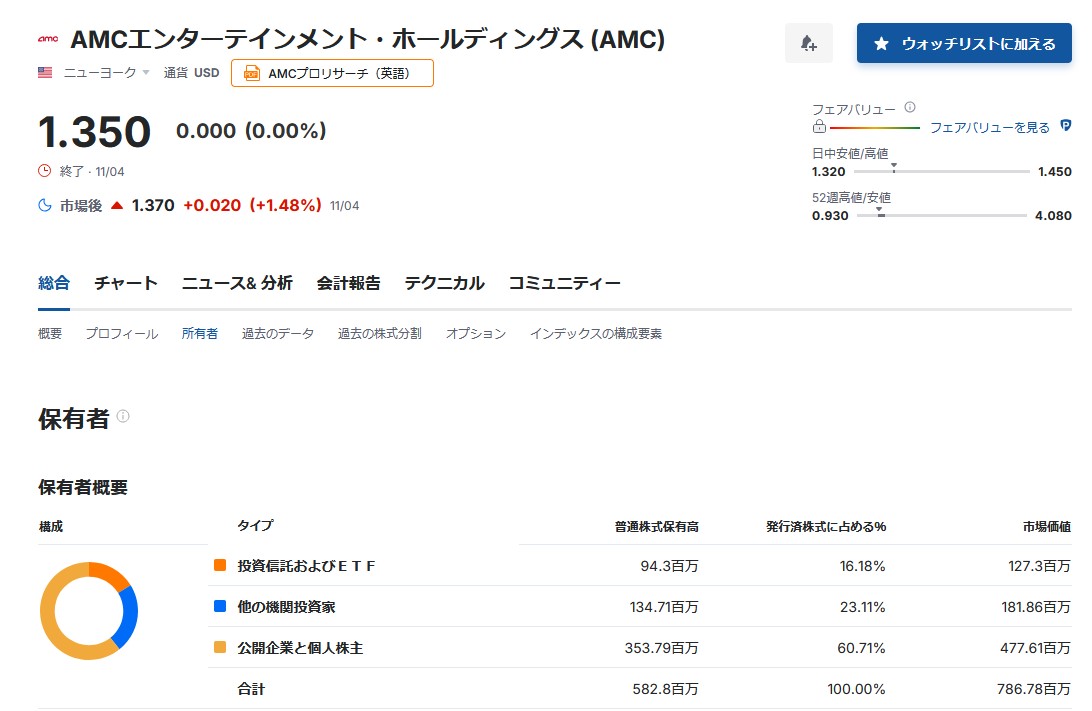
Task: Click info icon next to 保有者 heading
Action: (x=123, y=416)
